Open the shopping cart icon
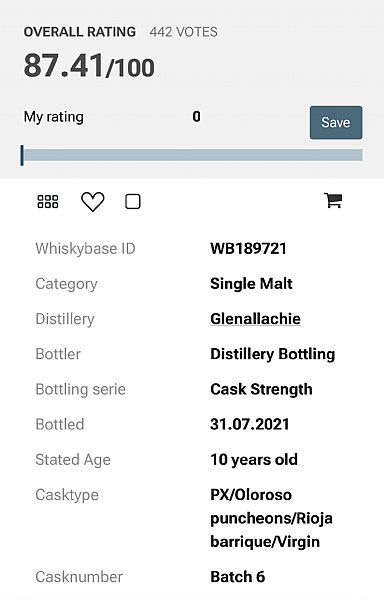The width and height of the screenshot is (384, 600). tap(333, 200)
